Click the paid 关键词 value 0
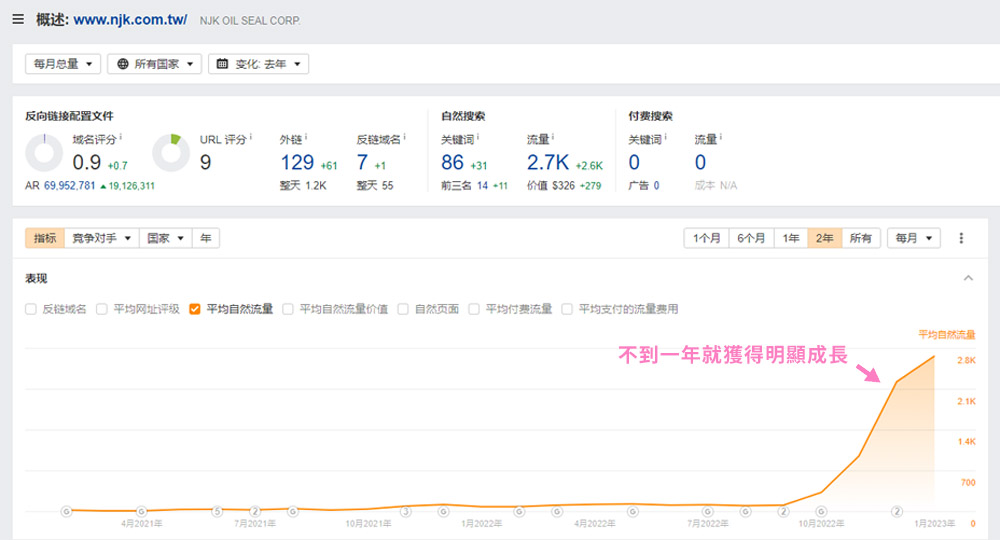The width and height of the screenshot is (1000, 540). point(634,163)
